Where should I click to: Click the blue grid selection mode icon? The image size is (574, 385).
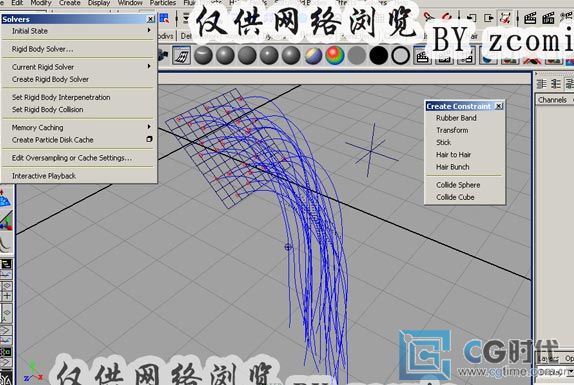coord(164,18)
